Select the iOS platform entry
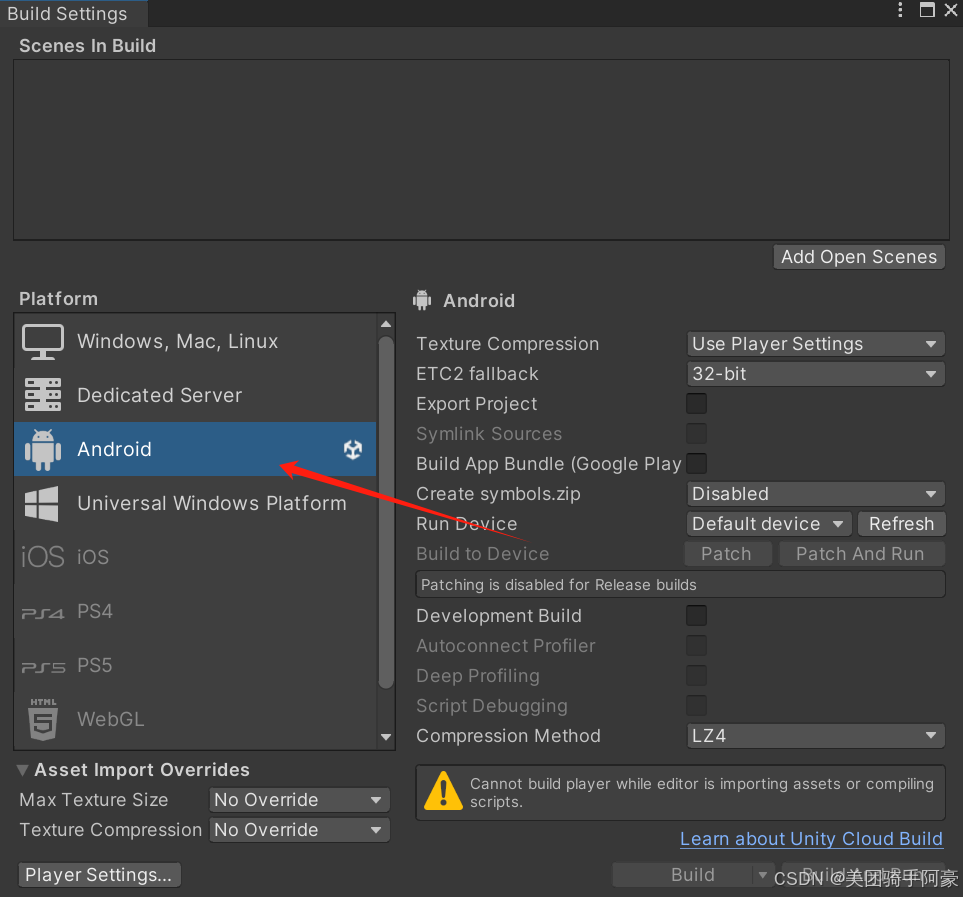The height and width of the screenshot is (897, 963). coord(195,557)
